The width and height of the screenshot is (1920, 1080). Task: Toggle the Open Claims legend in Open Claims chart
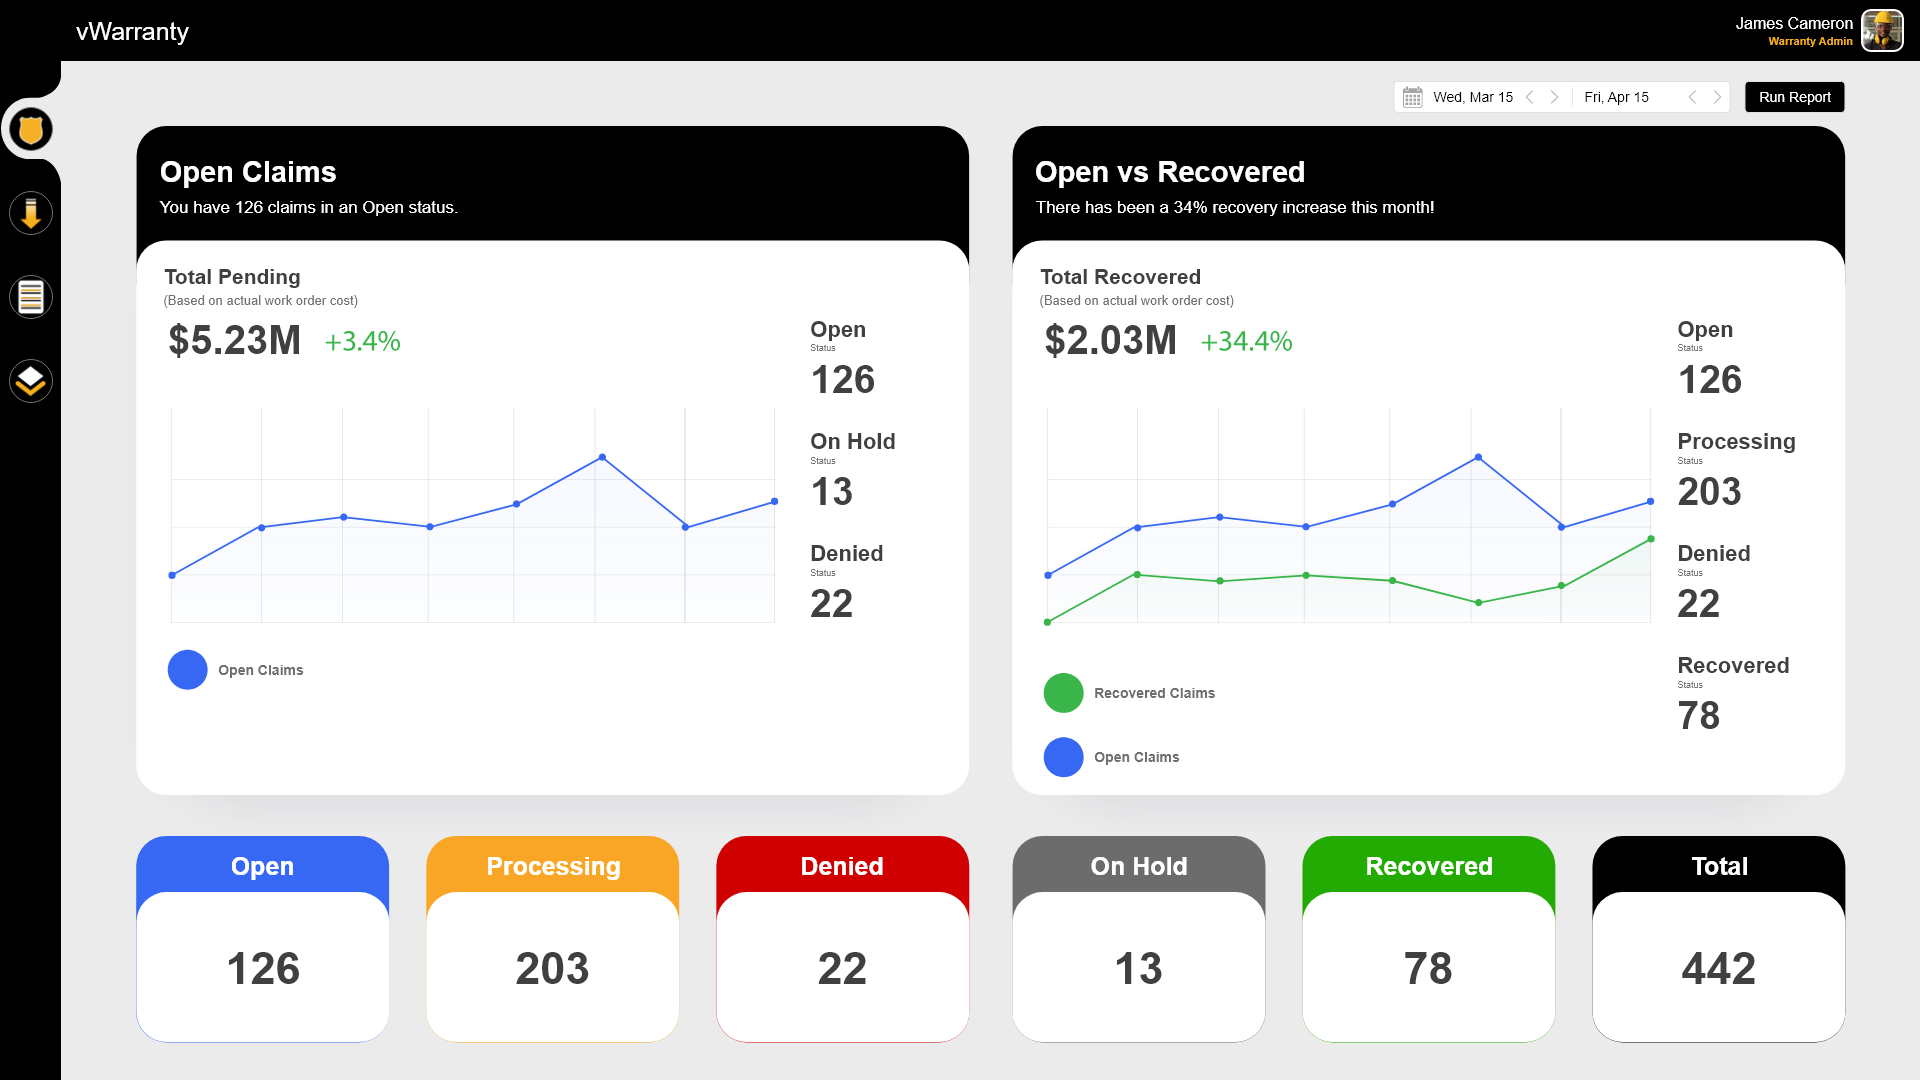click(x=260, y=670)
